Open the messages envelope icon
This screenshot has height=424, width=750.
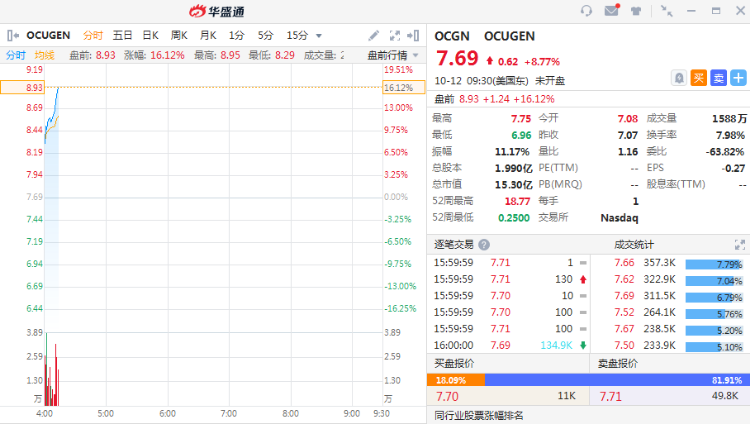pyautogui.click(x=612, y=10)
